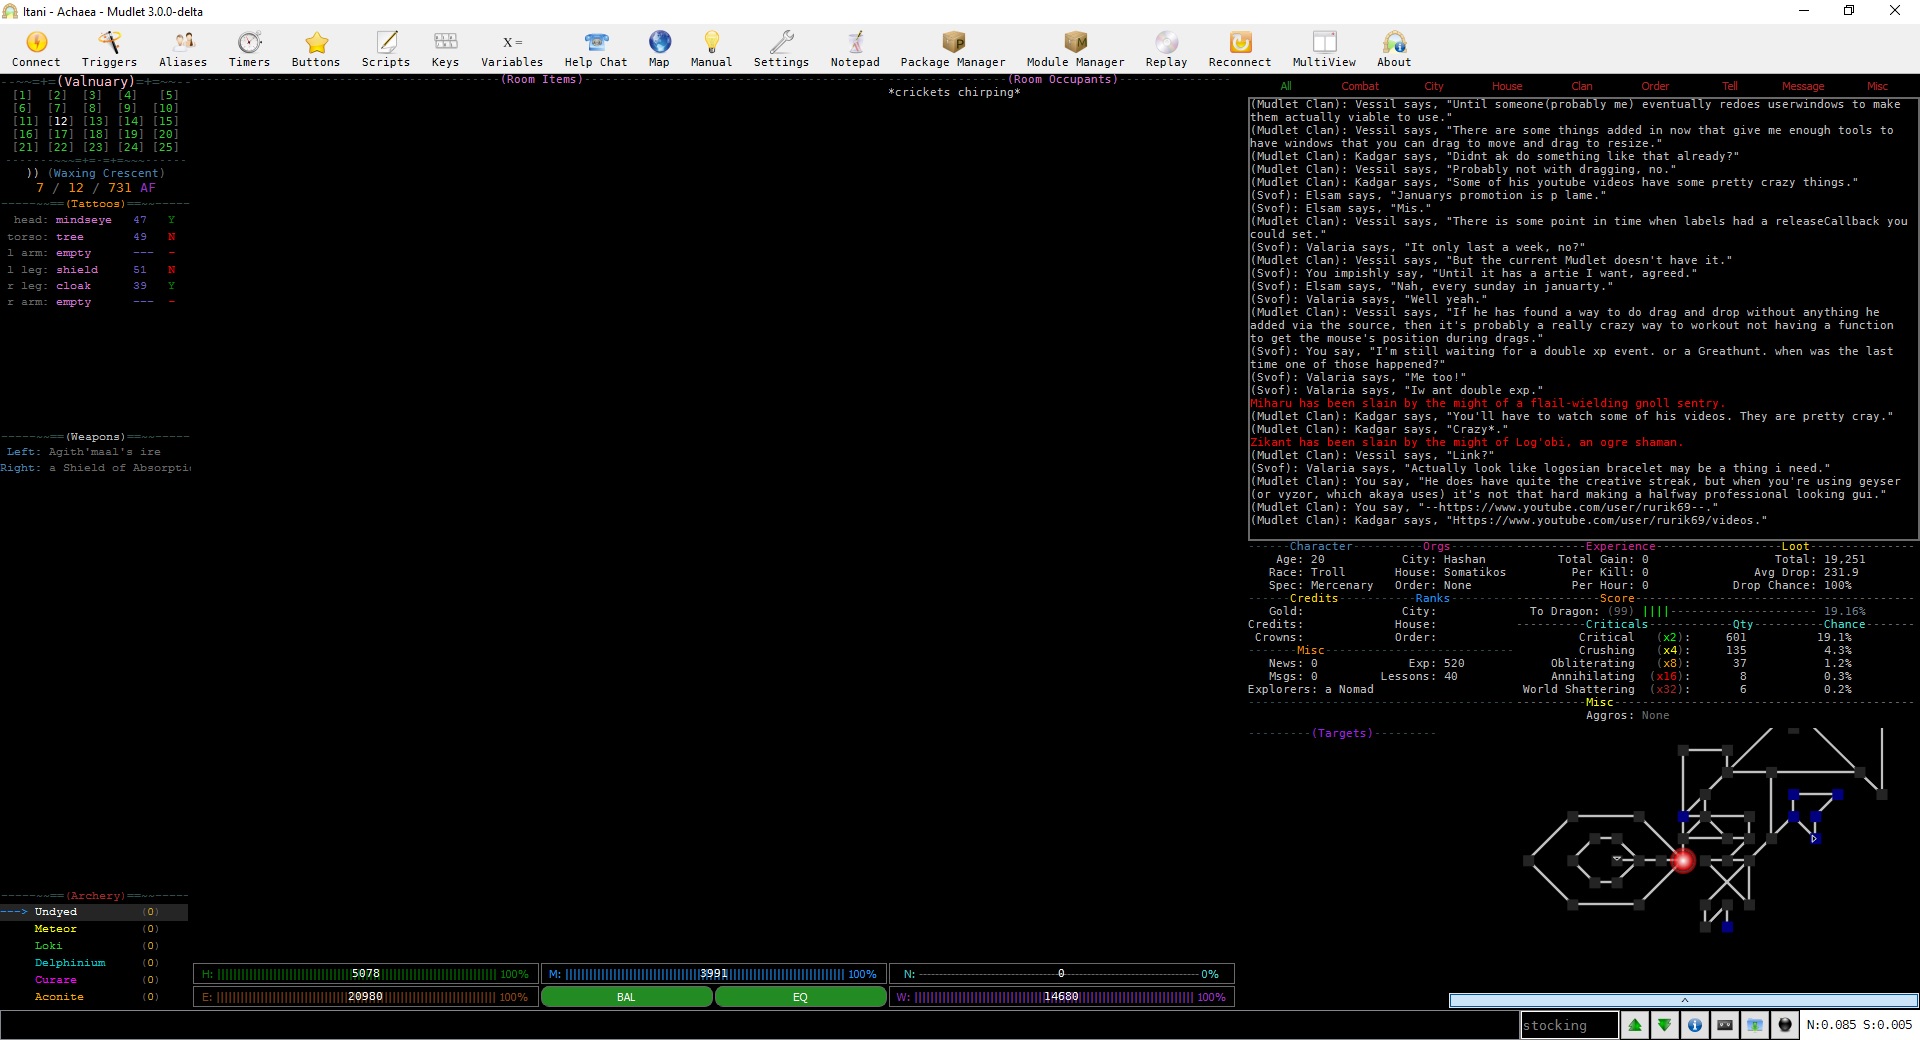
Task: Select the Loki venom row
Action: click(94, 946)
